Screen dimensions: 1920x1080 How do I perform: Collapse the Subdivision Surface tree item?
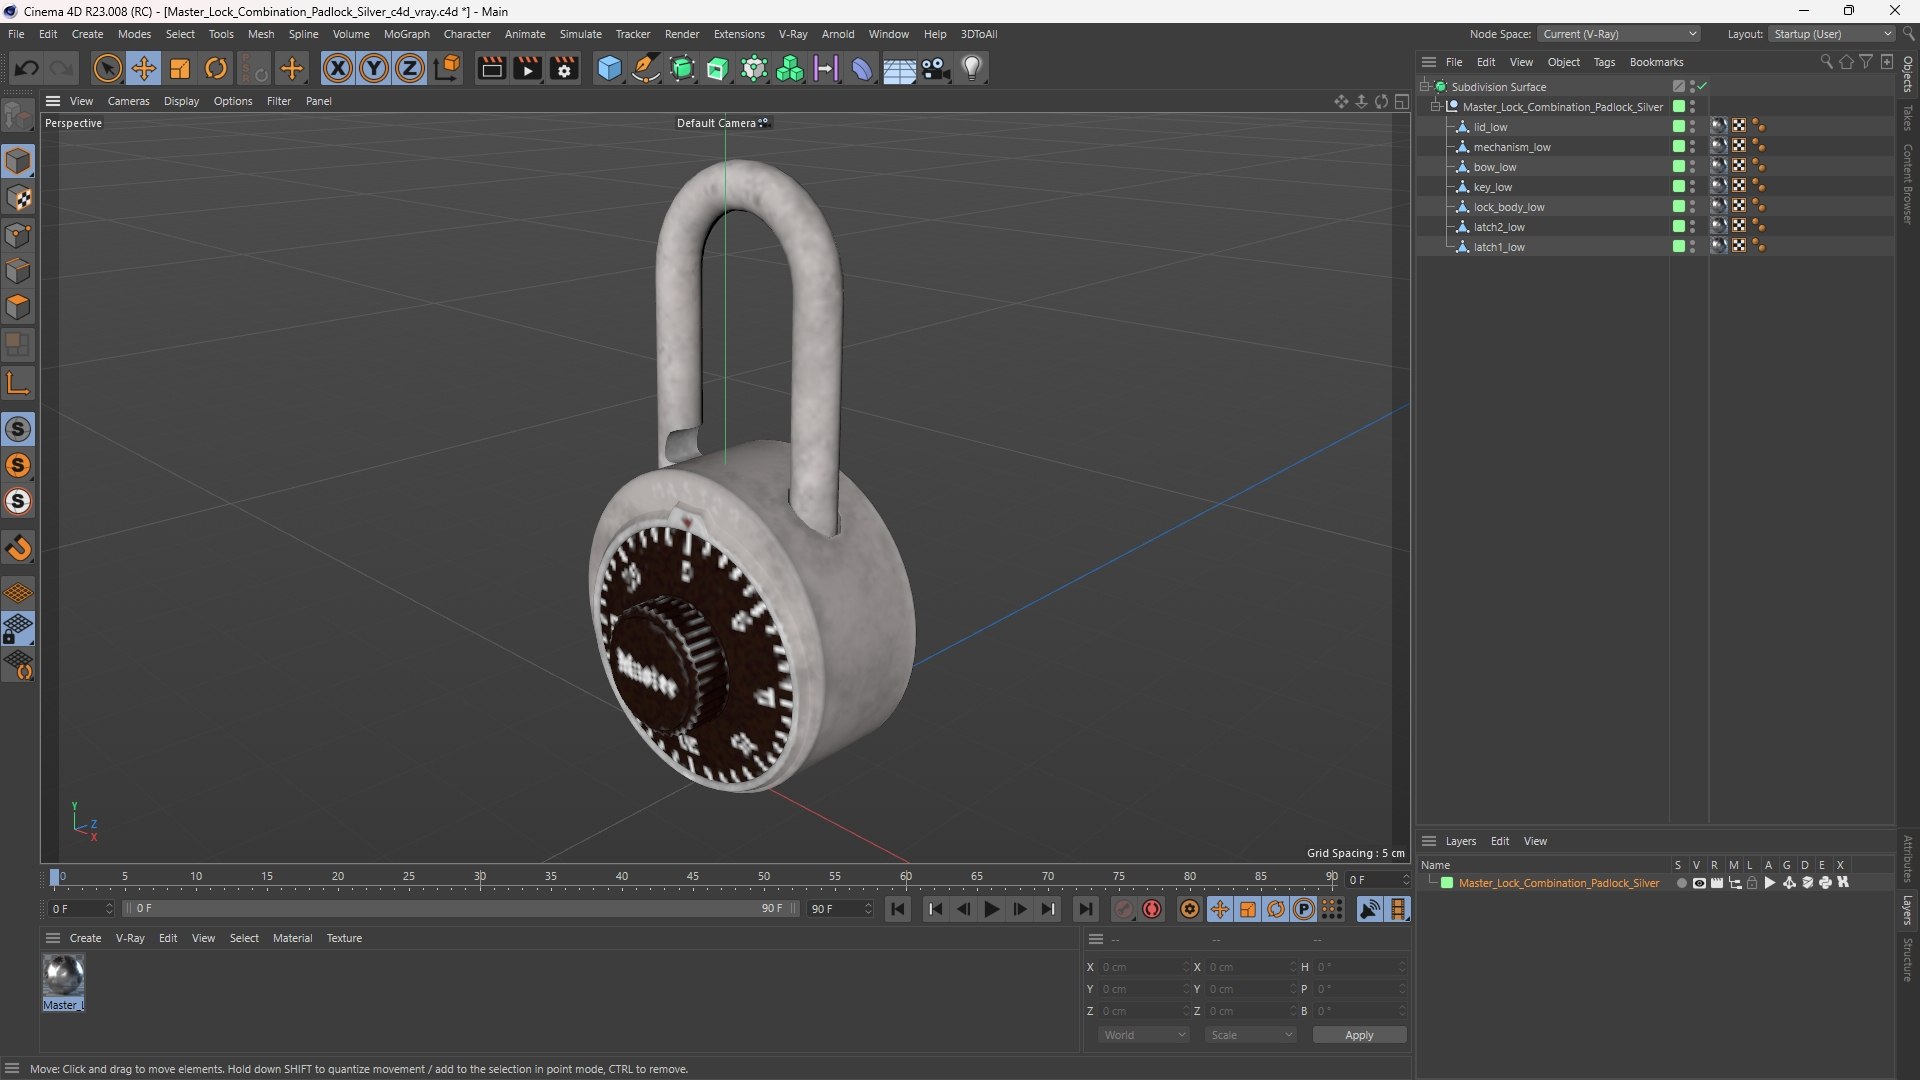pos(1425,87)
